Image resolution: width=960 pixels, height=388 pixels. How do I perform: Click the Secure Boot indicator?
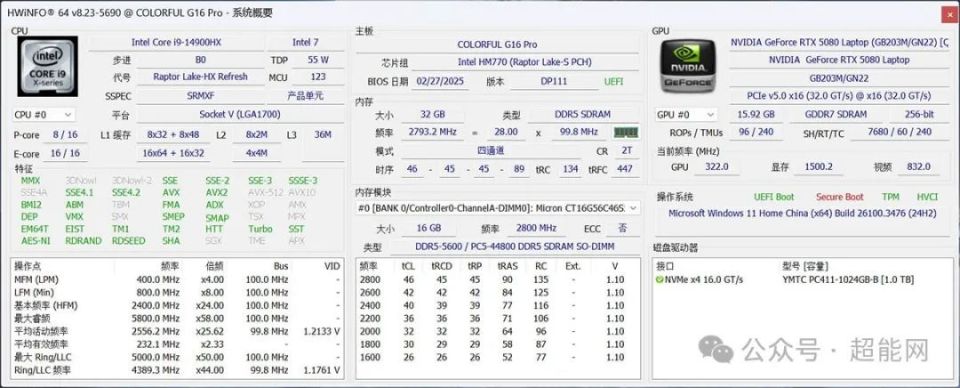pyautogui.click(x=839, y=197)
